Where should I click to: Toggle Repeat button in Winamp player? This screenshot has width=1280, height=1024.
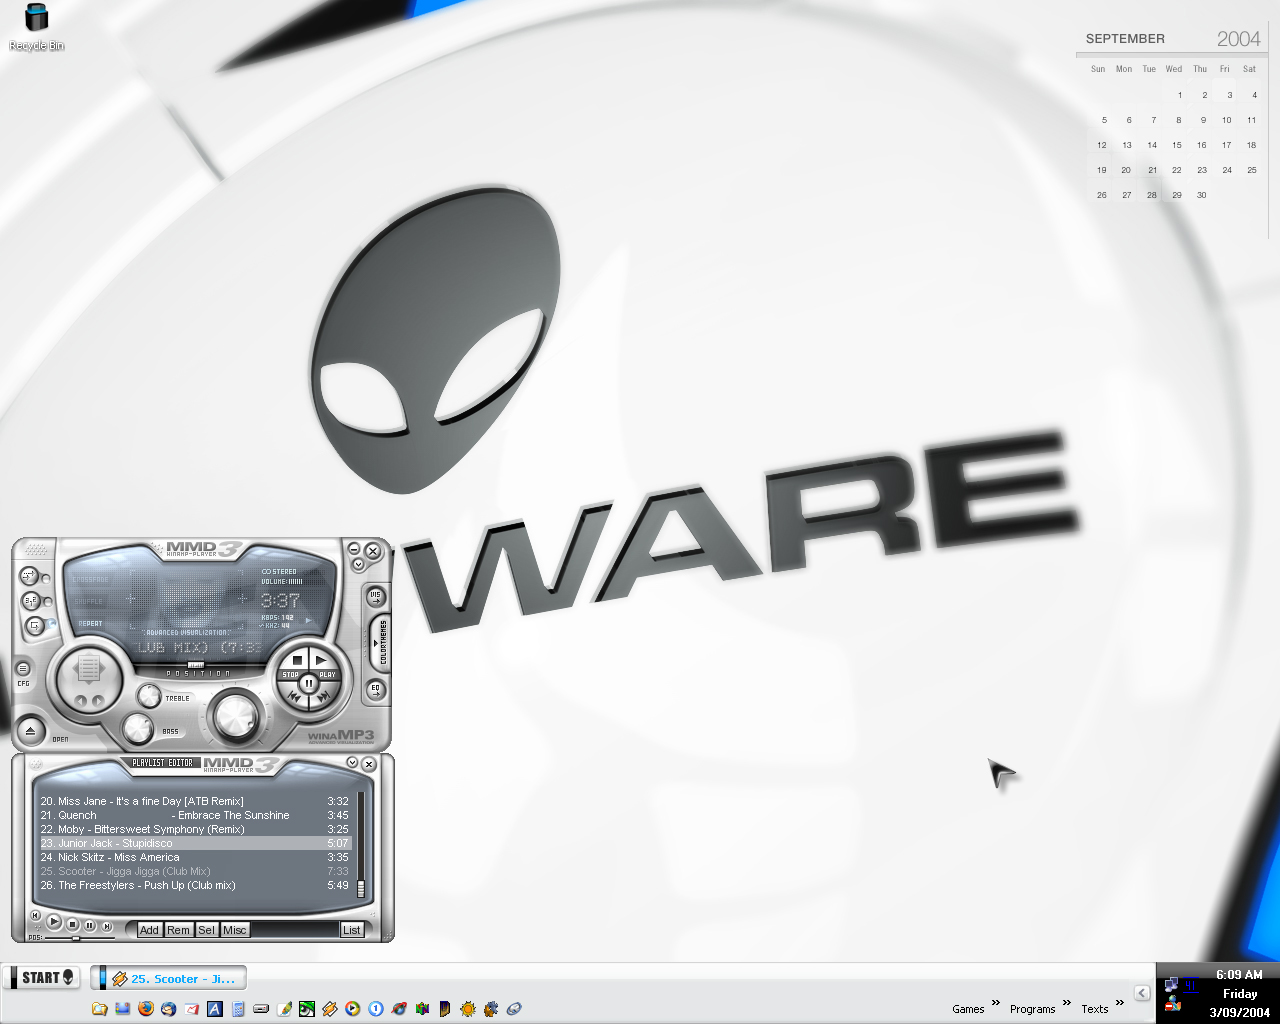35,626
